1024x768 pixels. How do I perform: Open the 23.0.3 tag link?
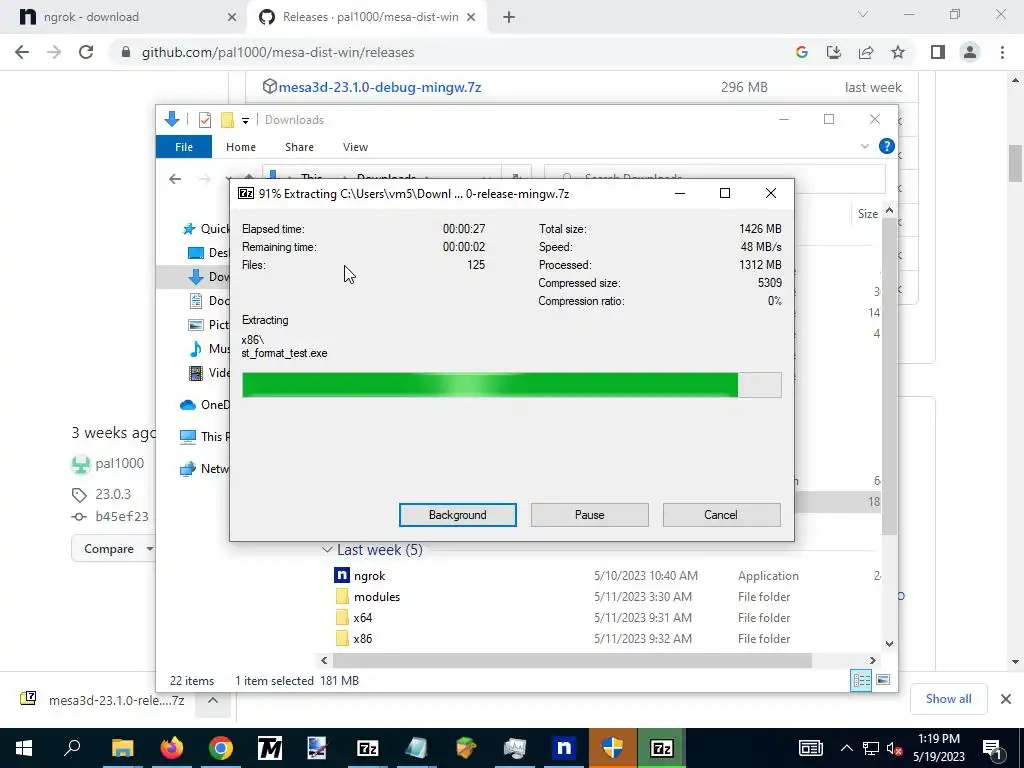click(x=113, y=494)
